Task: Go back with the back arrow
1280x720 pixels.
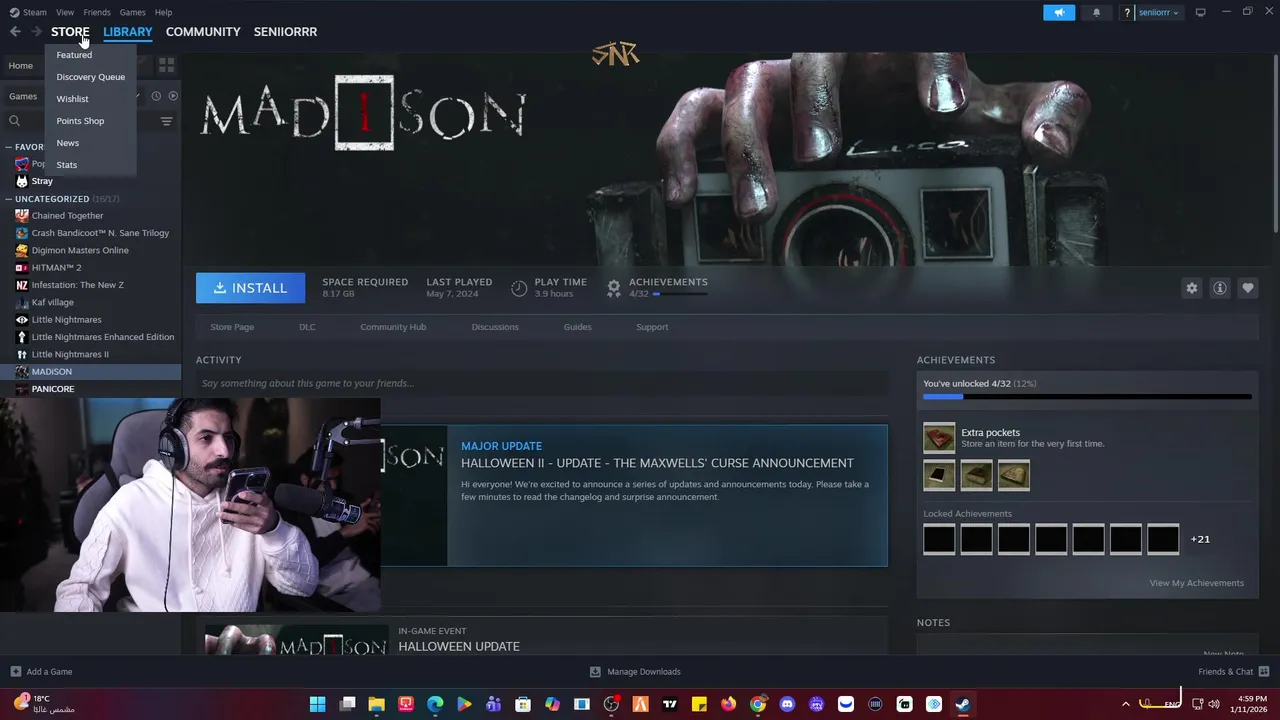Action: click(x=15, y=32)
